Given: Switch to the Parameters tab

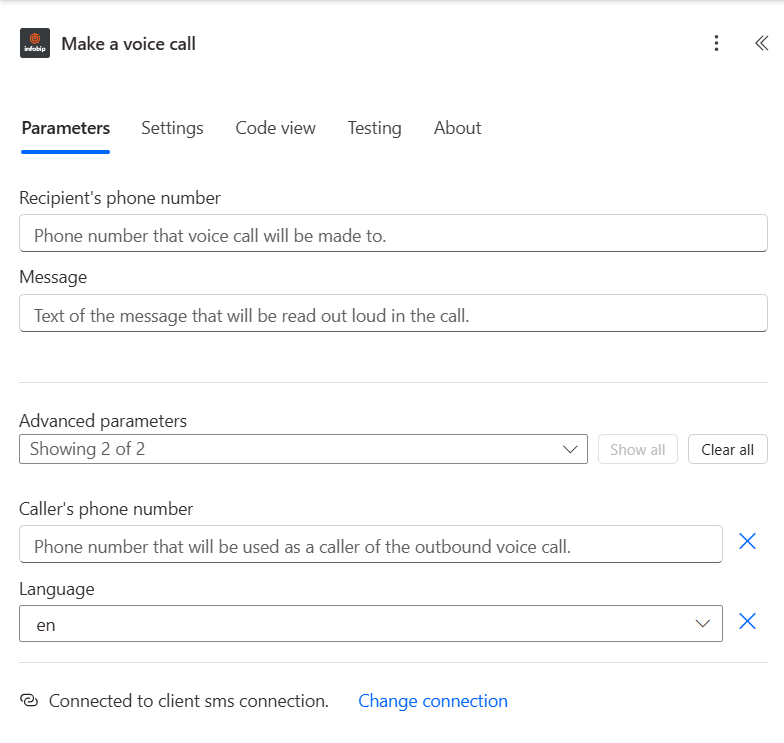Looking at the screenshot, I should tap(66, 128).
